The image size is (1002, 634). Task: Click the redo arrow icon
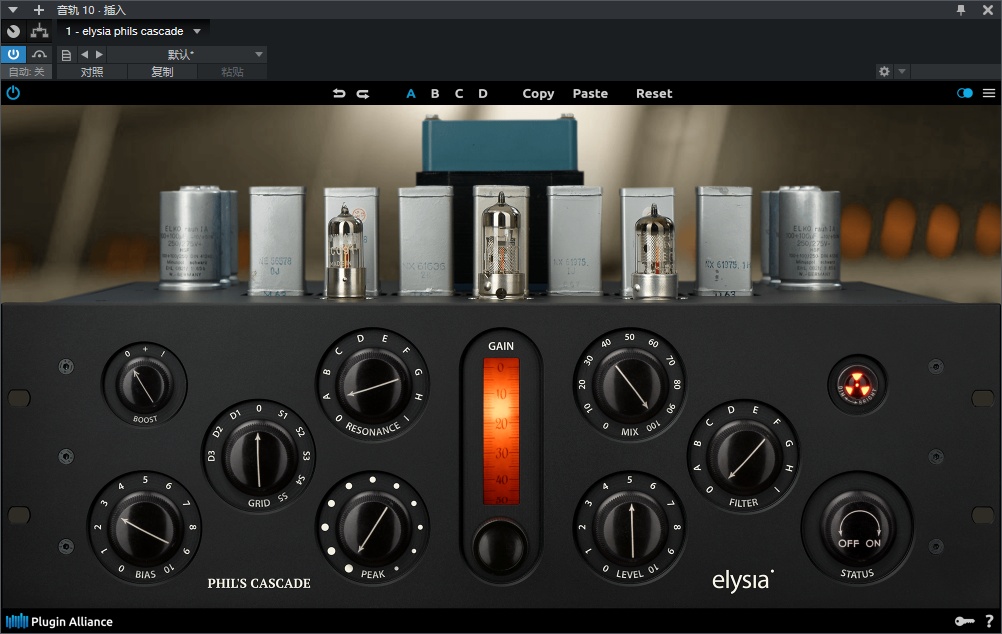coord(363,94)
